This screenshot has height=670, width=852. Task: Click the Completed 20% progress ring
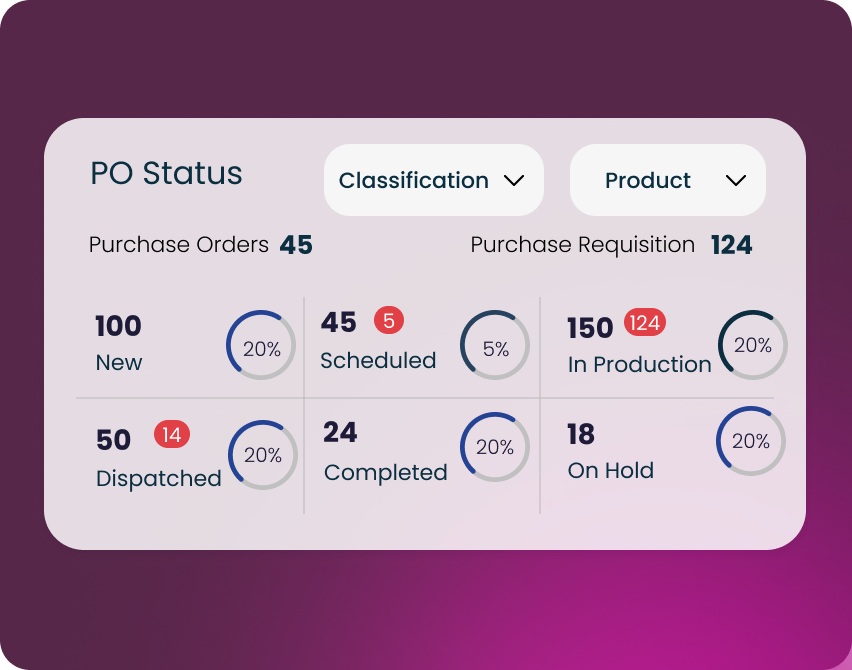(494, 447)
